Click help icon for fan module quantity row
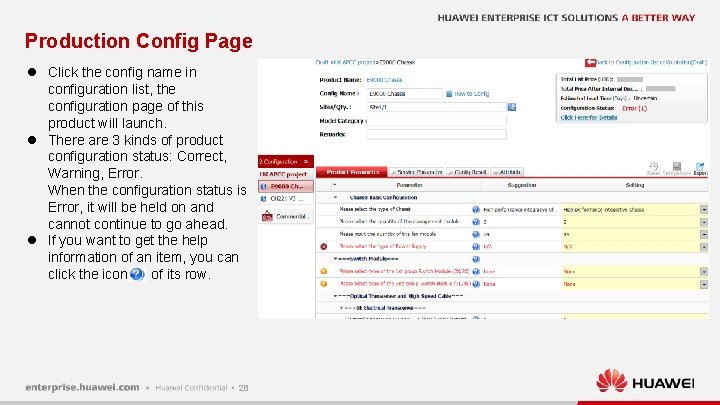720x405 pixels. click(476, 234)
